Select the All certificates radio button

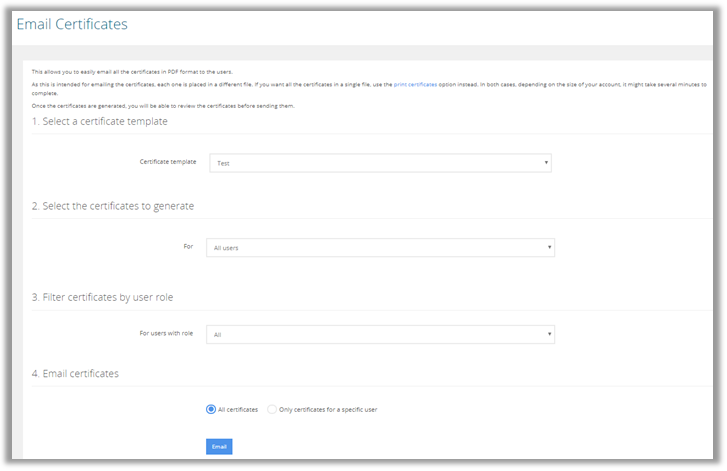(x=211, y=409)
